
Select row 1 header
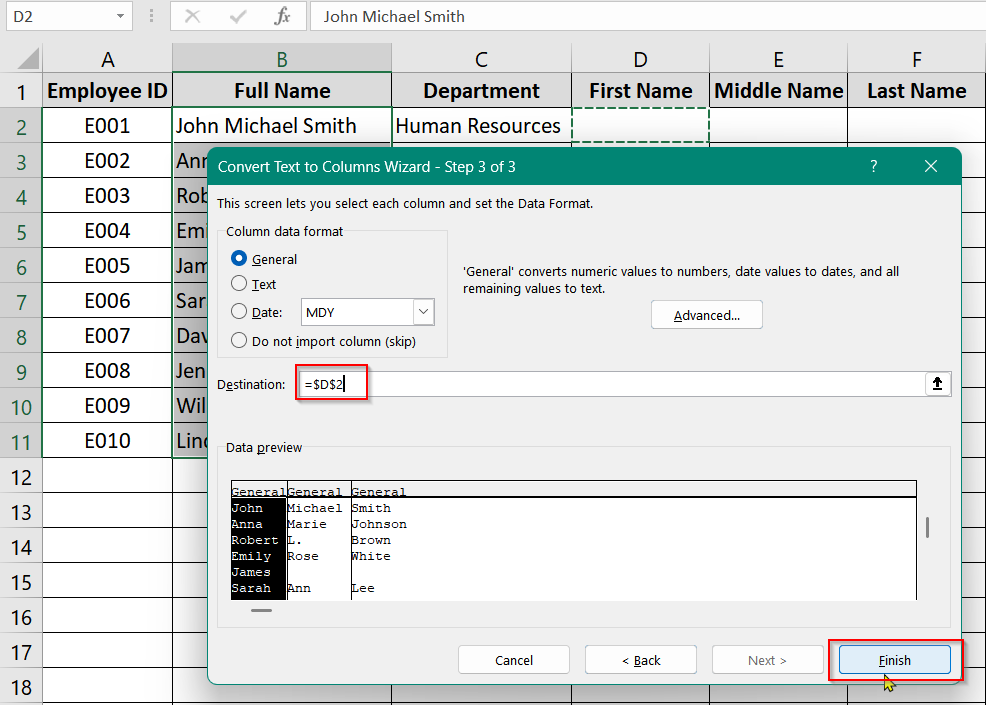(21, 92)
